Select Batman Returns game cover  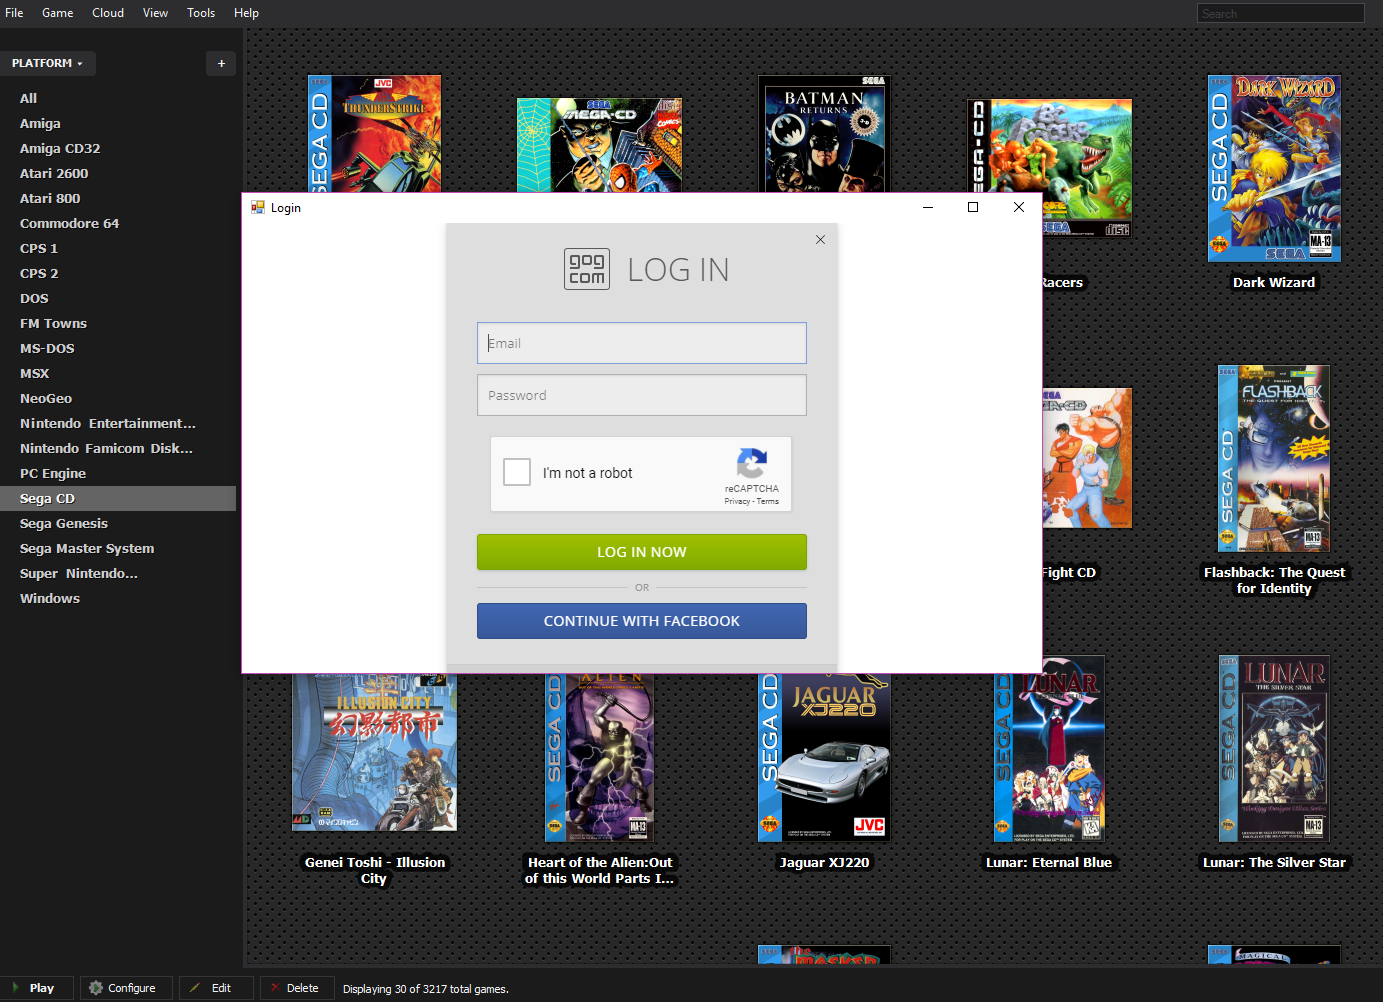tap(824, 134)
